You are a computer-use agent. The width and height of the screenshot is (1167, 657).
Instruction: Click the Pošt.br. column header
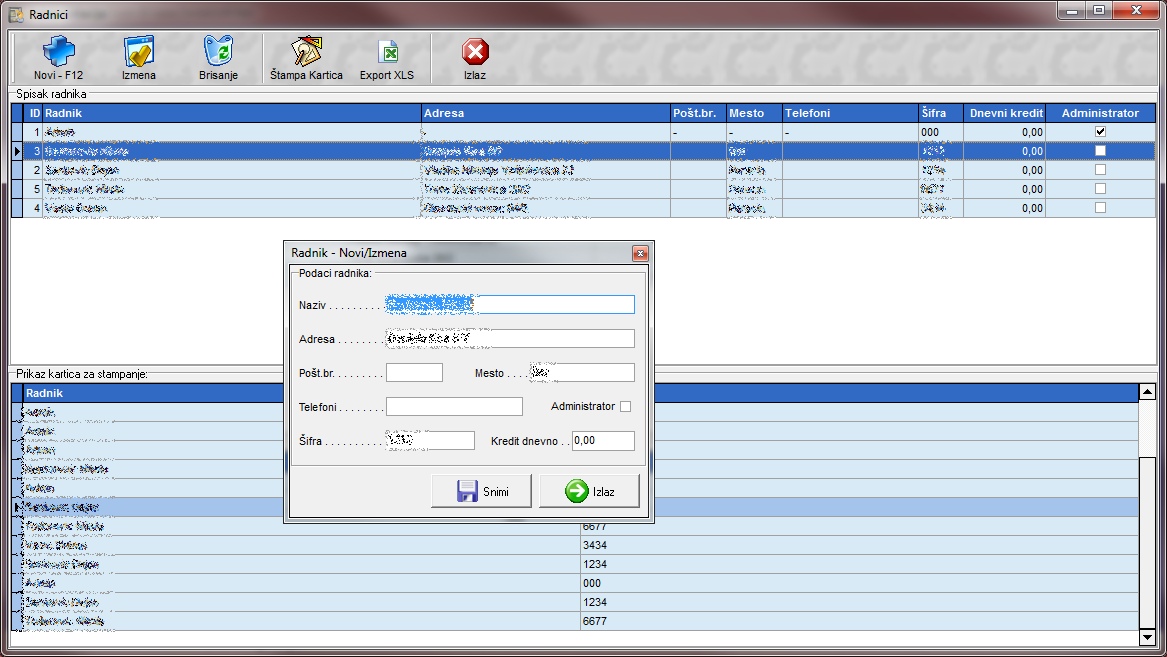click(x=698, y=113)
